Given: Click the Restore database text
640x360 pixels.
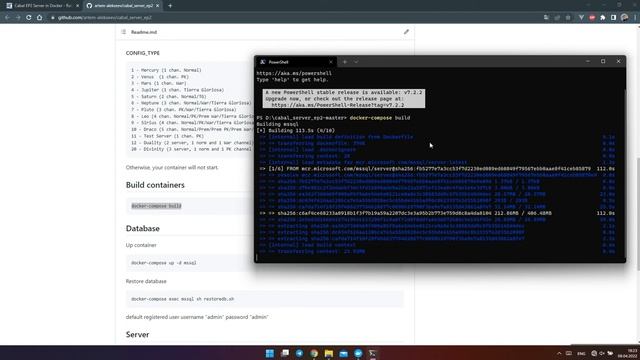Looking at the screenshot, I should [146, 281].
